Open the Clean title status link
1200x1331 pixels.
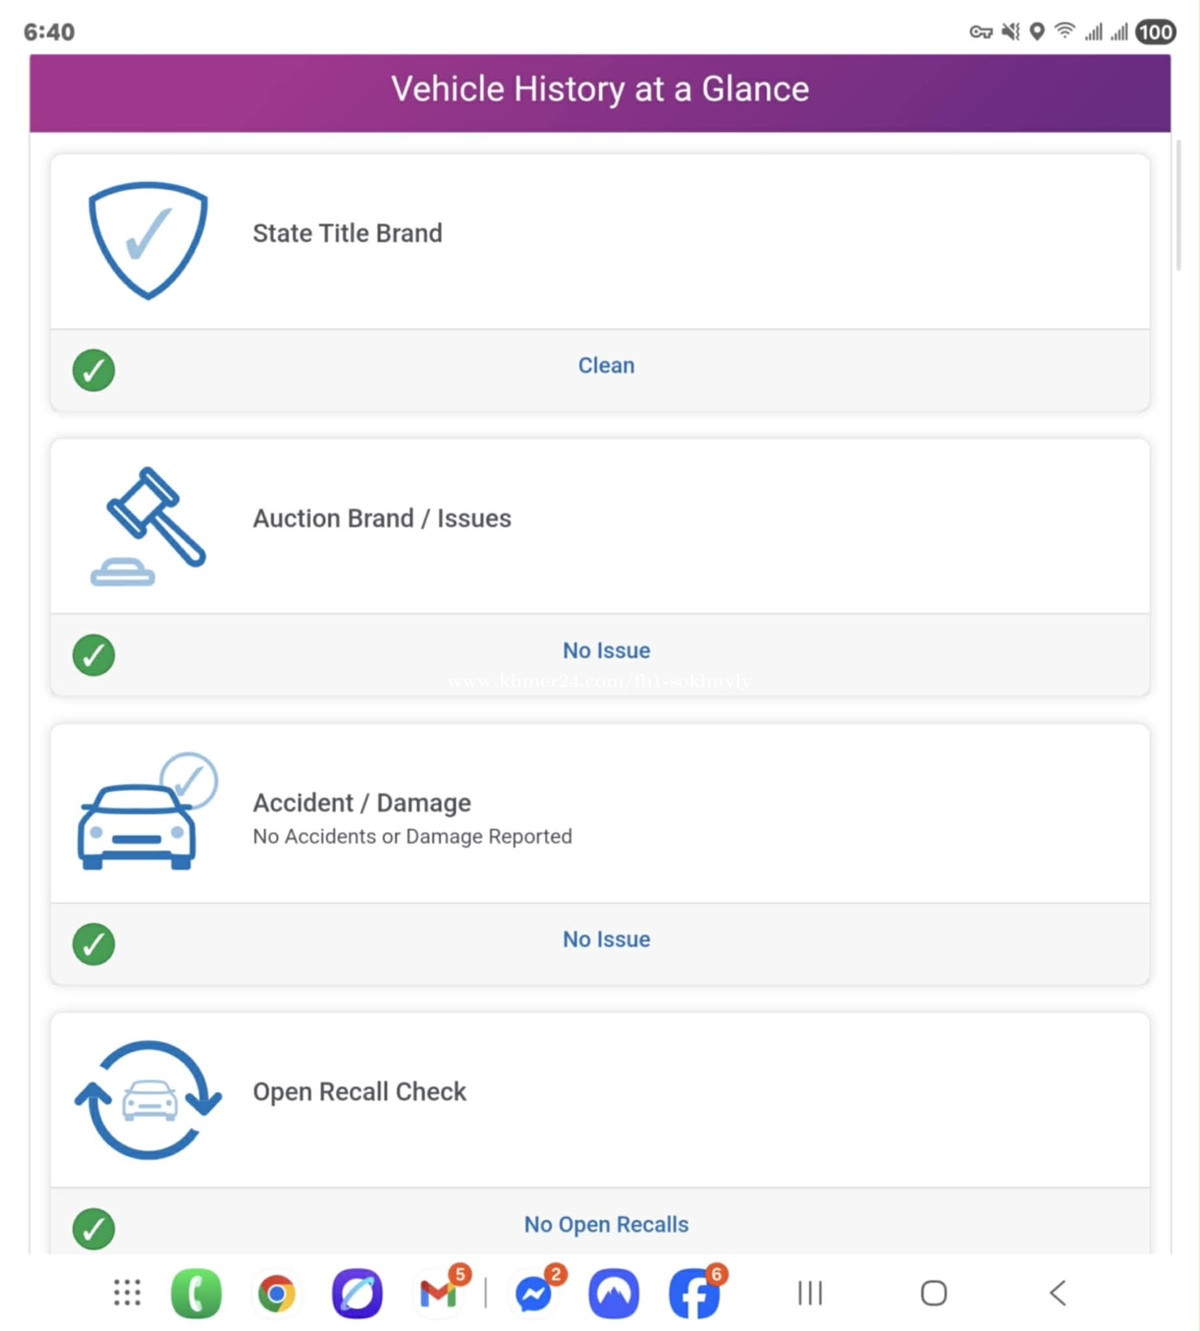[x=606, y=366]
